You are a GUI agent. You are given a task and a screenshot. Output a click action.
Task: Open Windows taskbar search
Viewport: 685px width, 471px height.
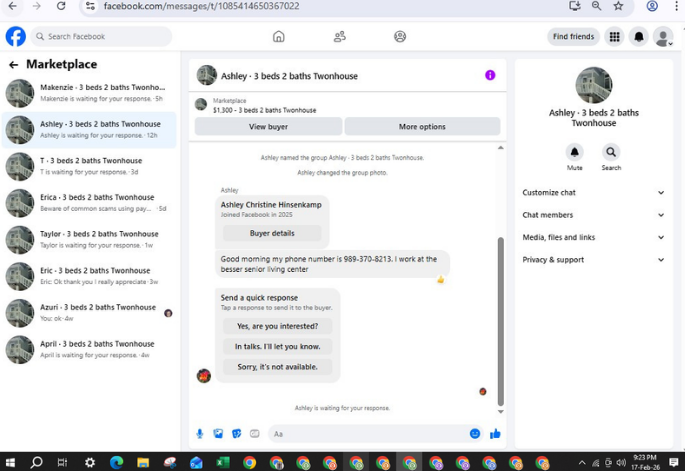(37, 462)
